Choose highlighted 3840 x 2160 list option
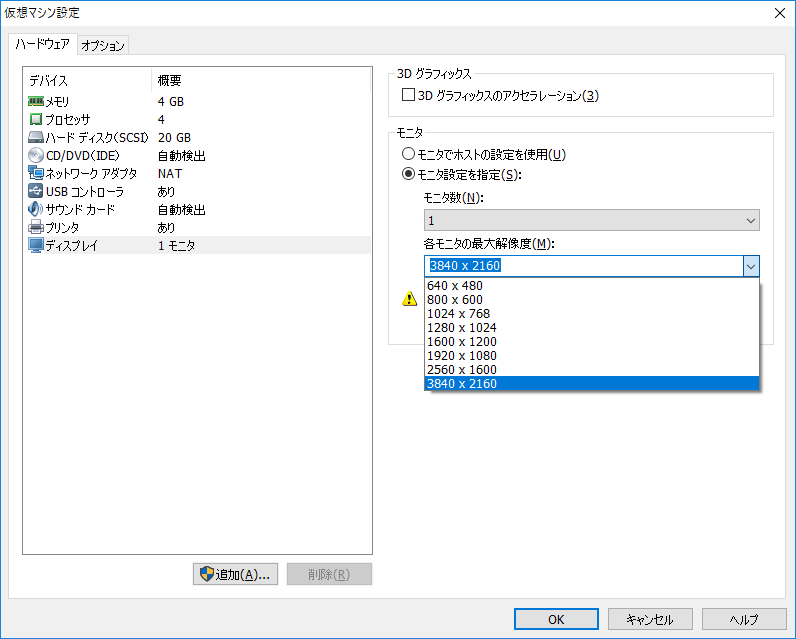Viewport: 796px width, 639px height. pos(591,384)
